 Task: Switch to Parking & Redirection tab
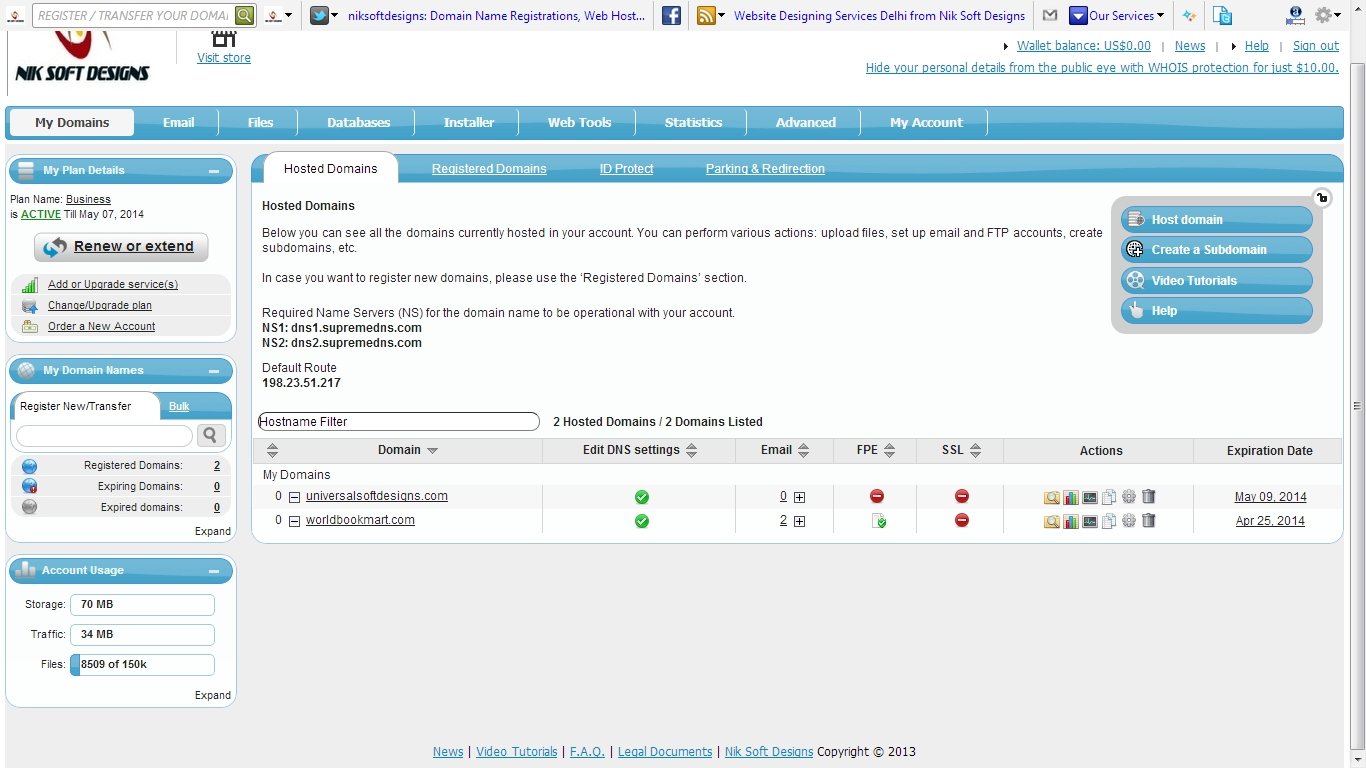point(765,169)
